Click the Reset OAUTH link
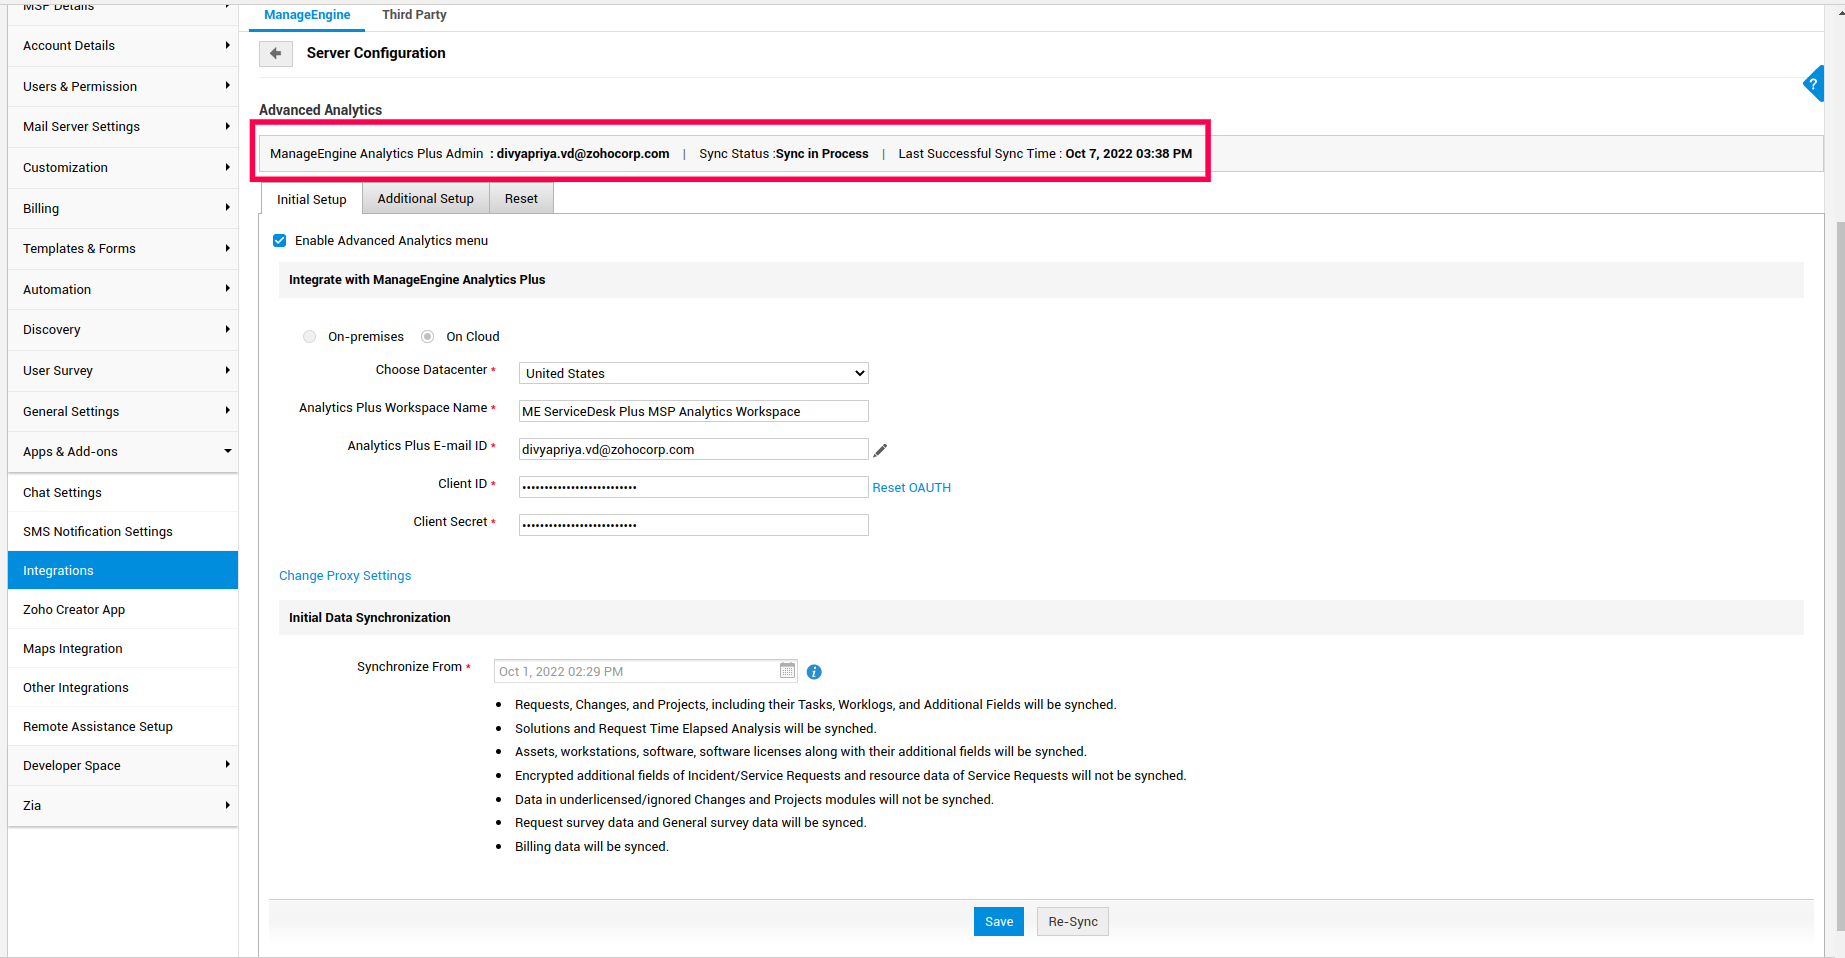The image size is (1845, 958). pyautogui.click(x=912, y=488)
